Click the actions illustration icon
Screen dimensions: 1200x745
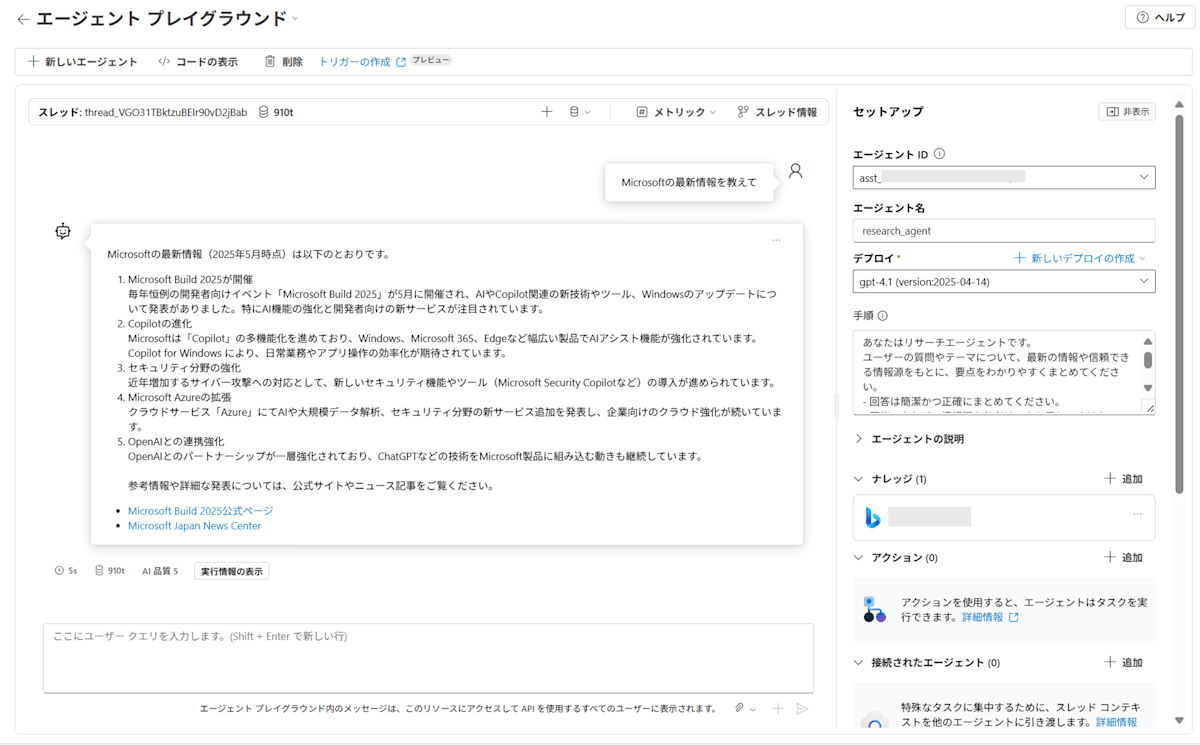[875, 609]
